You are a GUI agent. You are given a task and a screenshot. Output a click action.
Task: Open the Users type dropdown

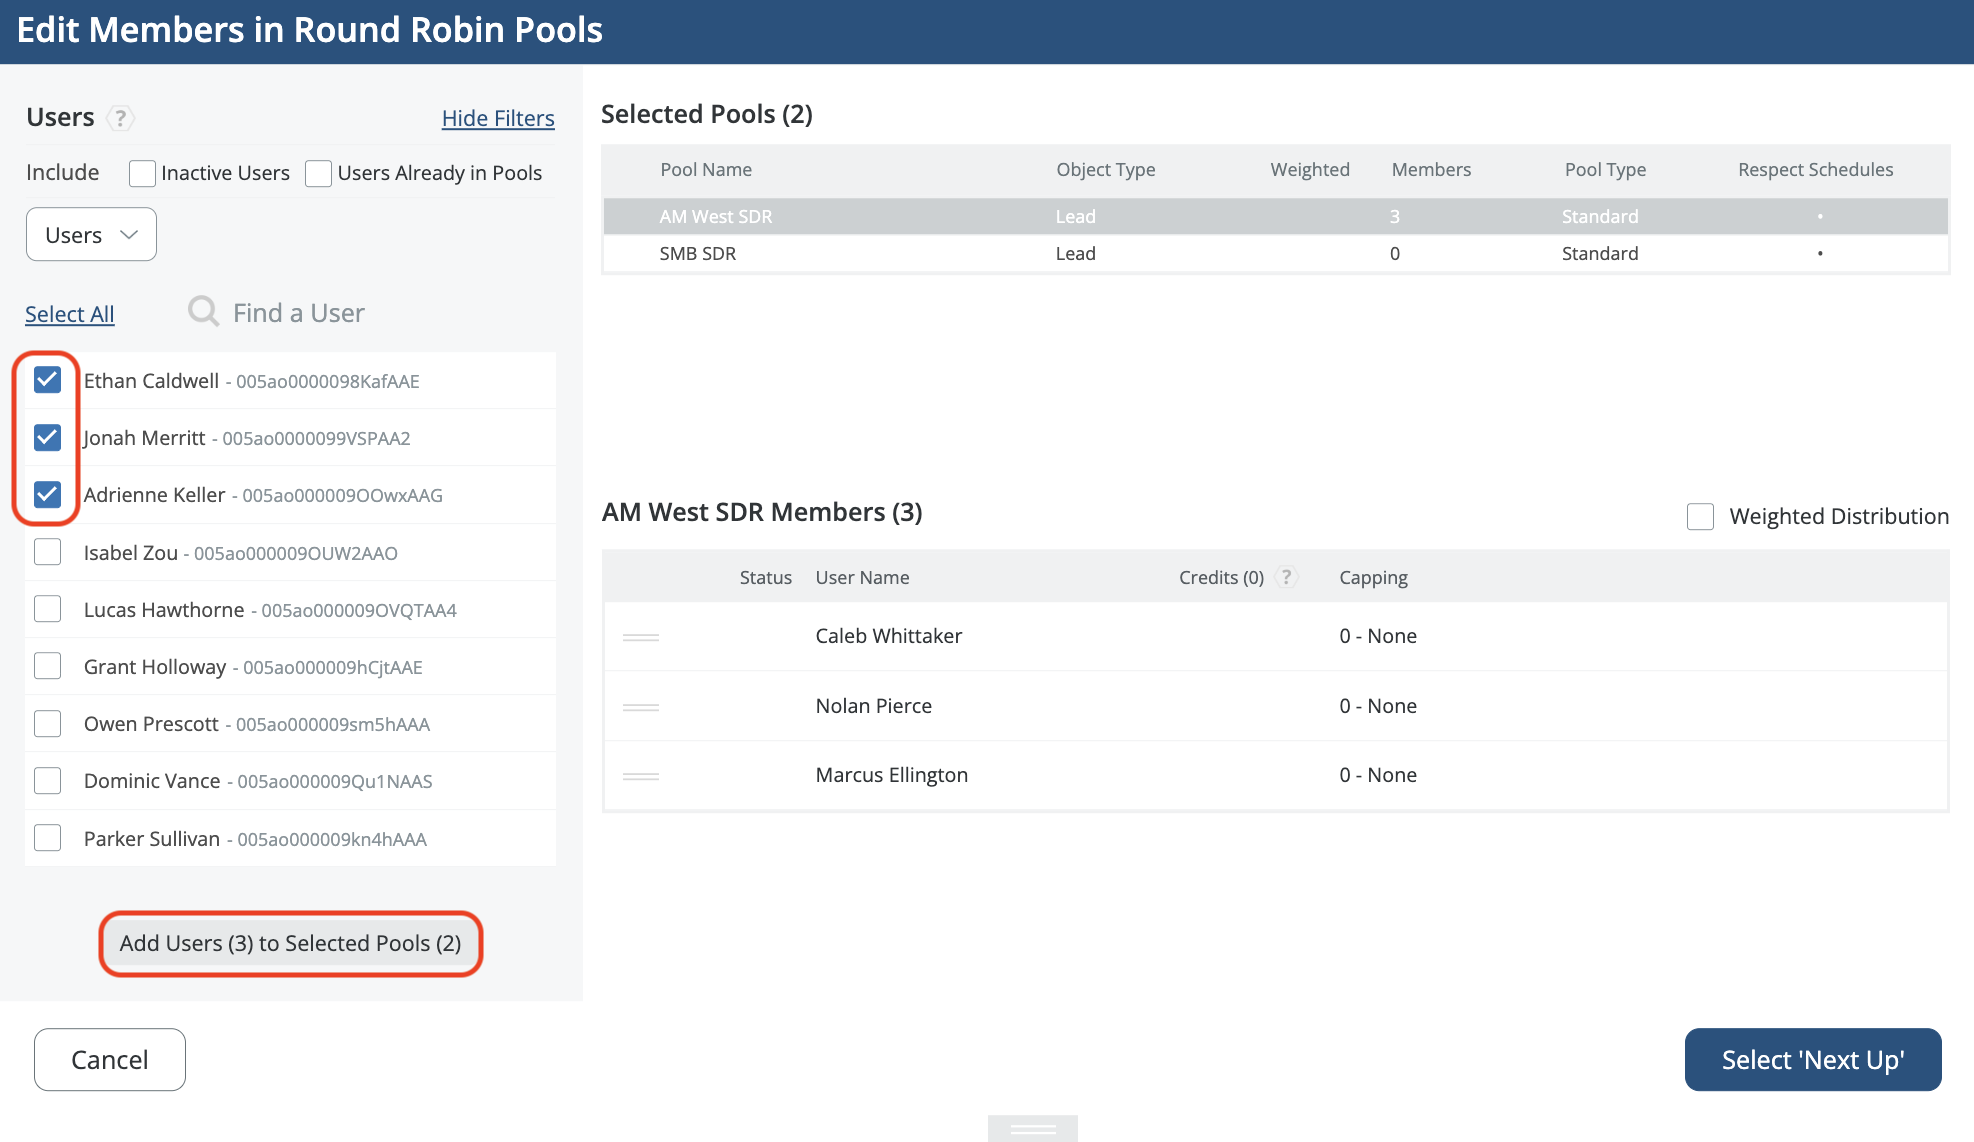[x=91, y=235]
